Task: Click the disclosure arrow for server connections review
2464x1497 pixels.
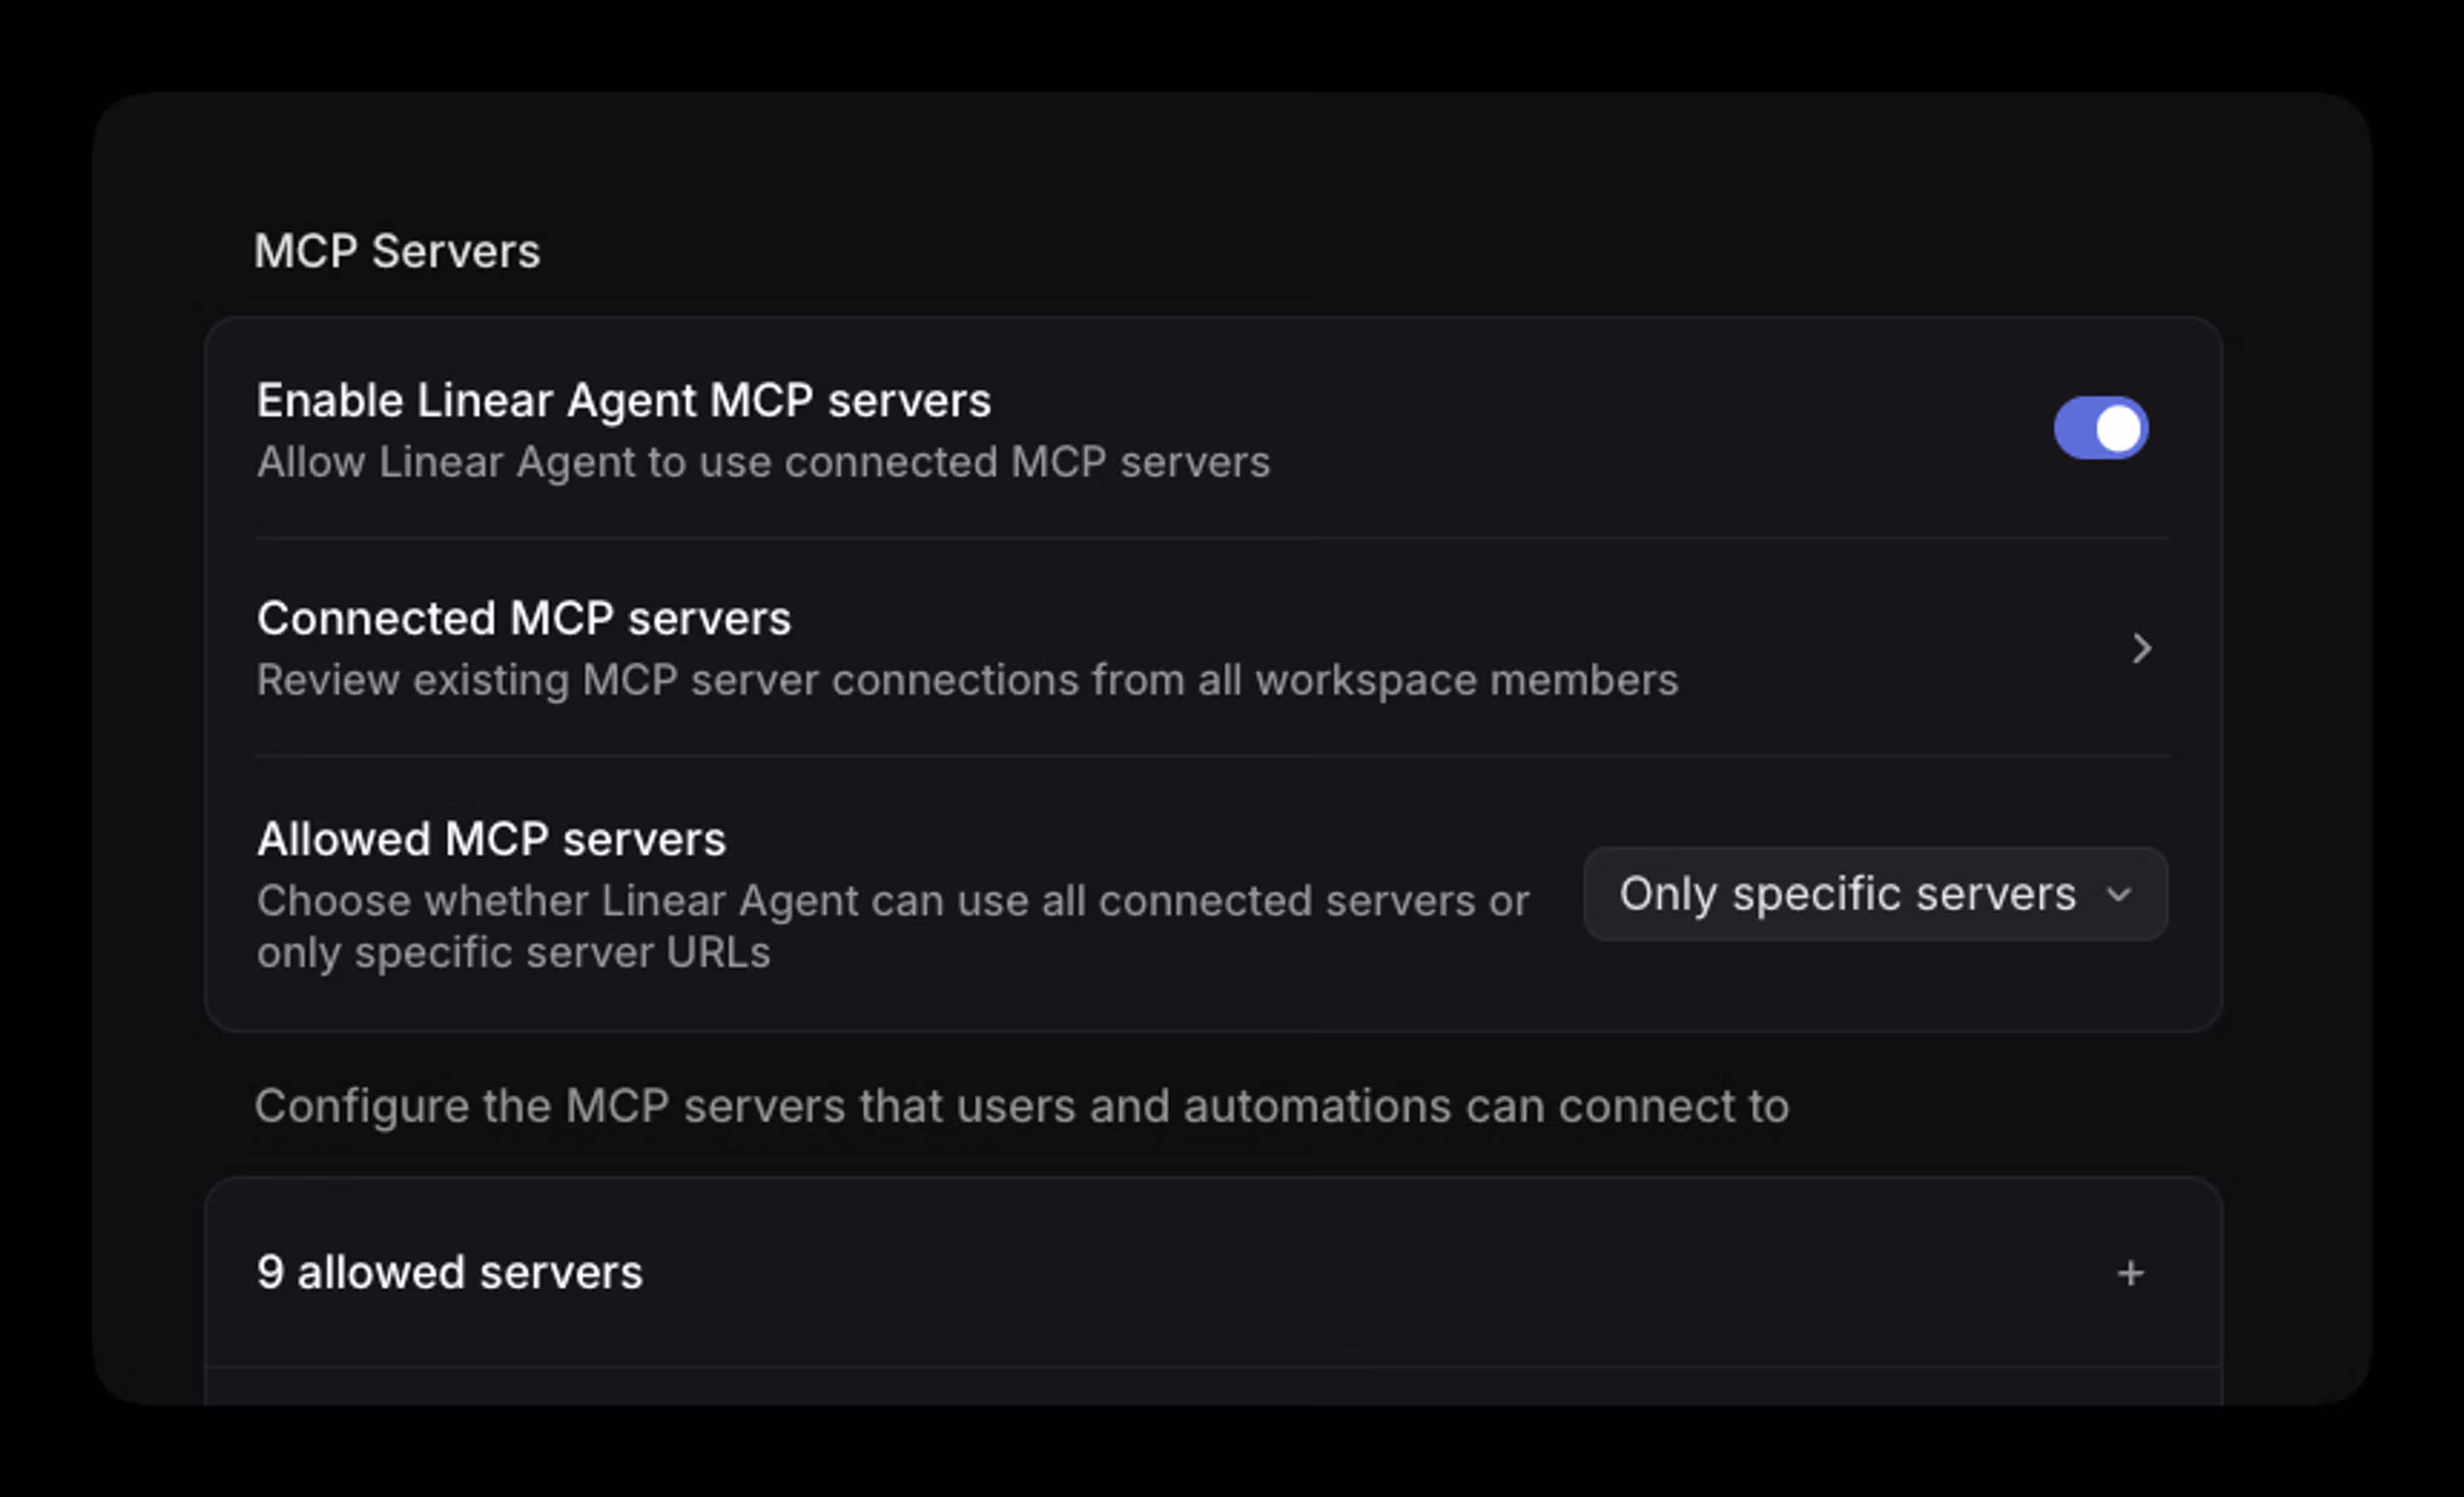Action: click(x=2142, y=648)
